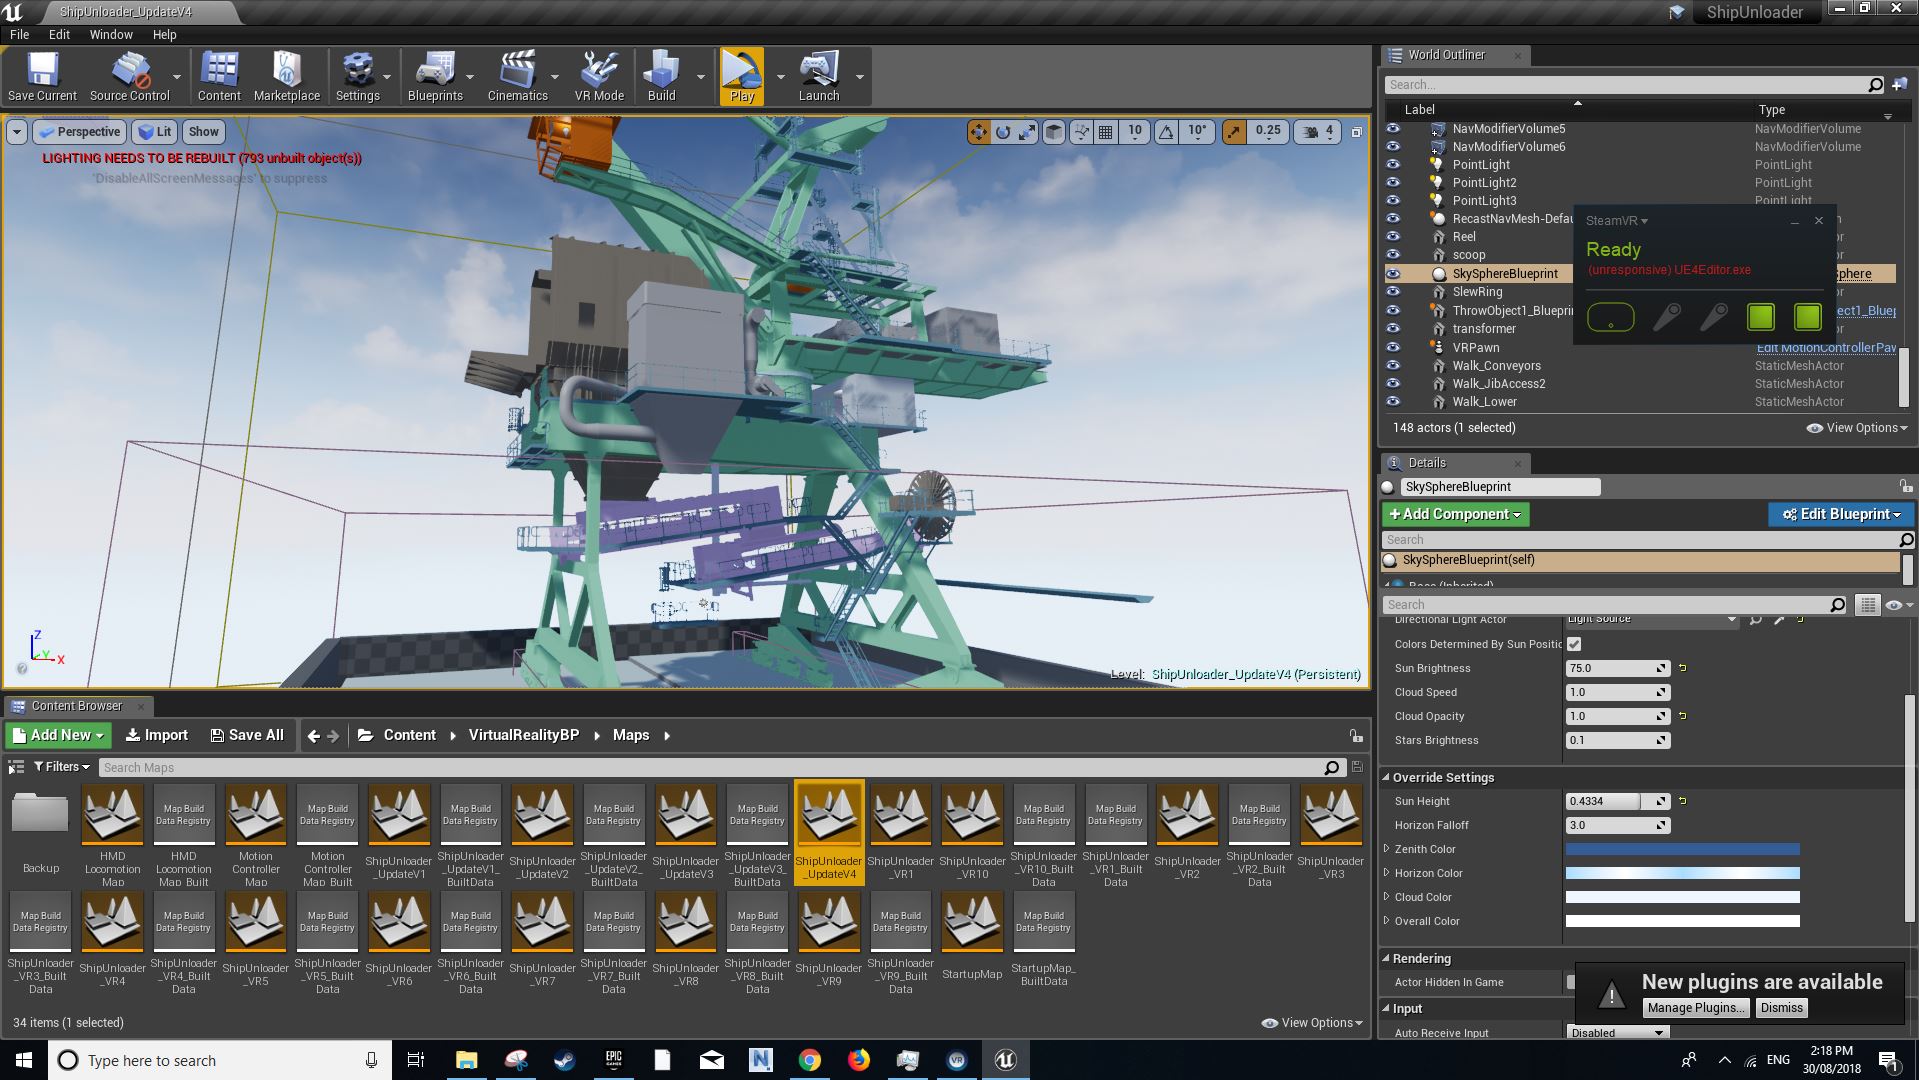
Task: Open Auto Receive Input Disabled dropdown
Action: [1617, 1033]
